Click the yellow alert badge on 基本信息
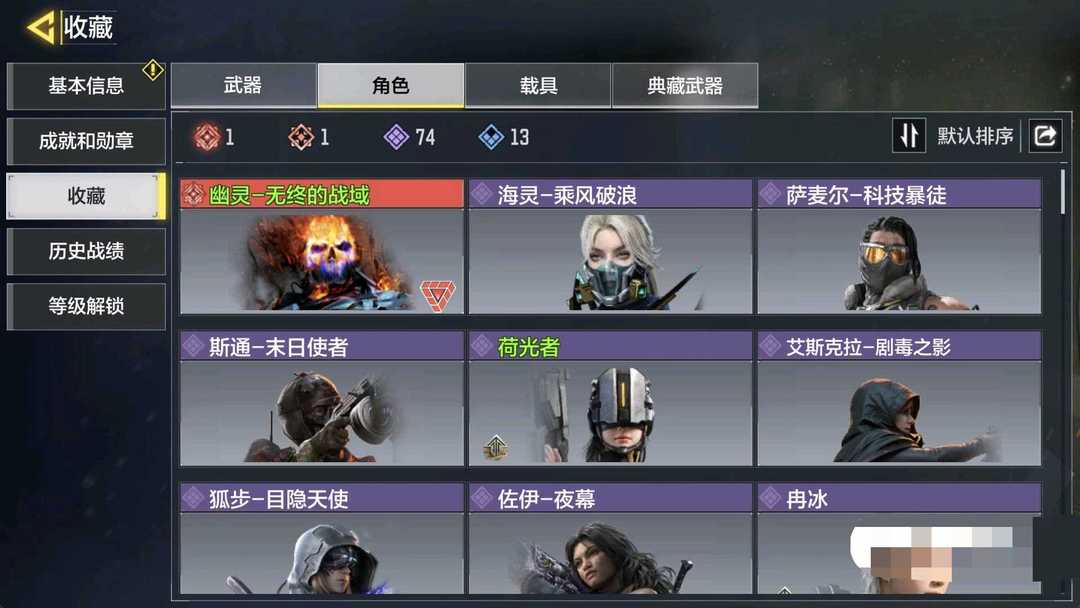This screenshot has width=1080, height=608. 152,70
